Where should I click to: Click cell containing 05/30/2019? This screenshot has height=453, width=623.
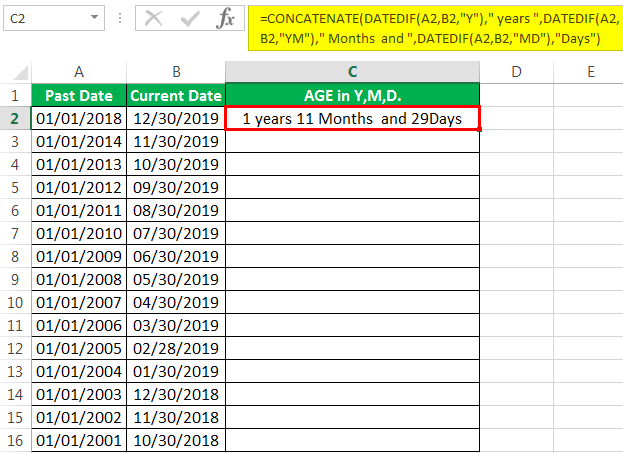(176, 279)
